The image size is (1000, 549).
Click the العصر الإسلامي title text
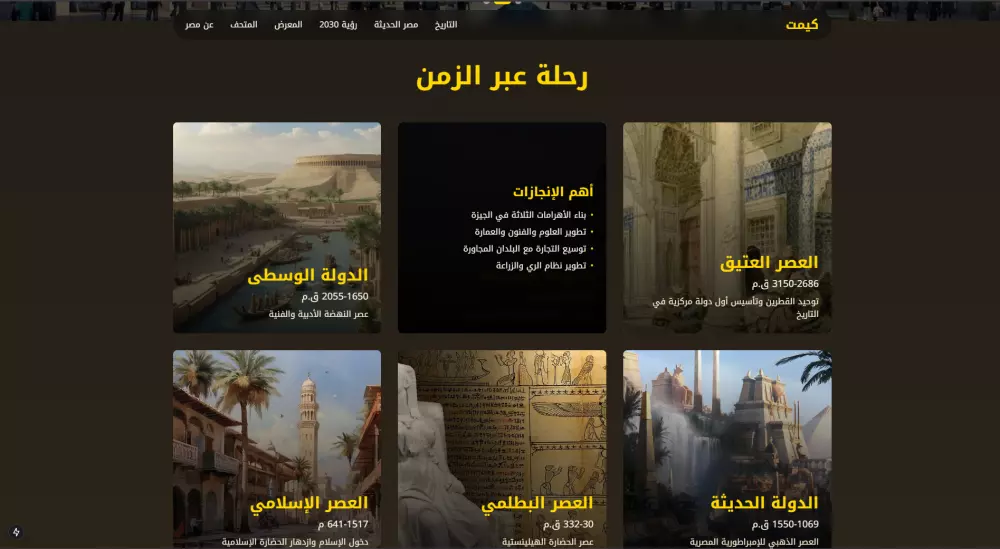(x=309, y=503)
